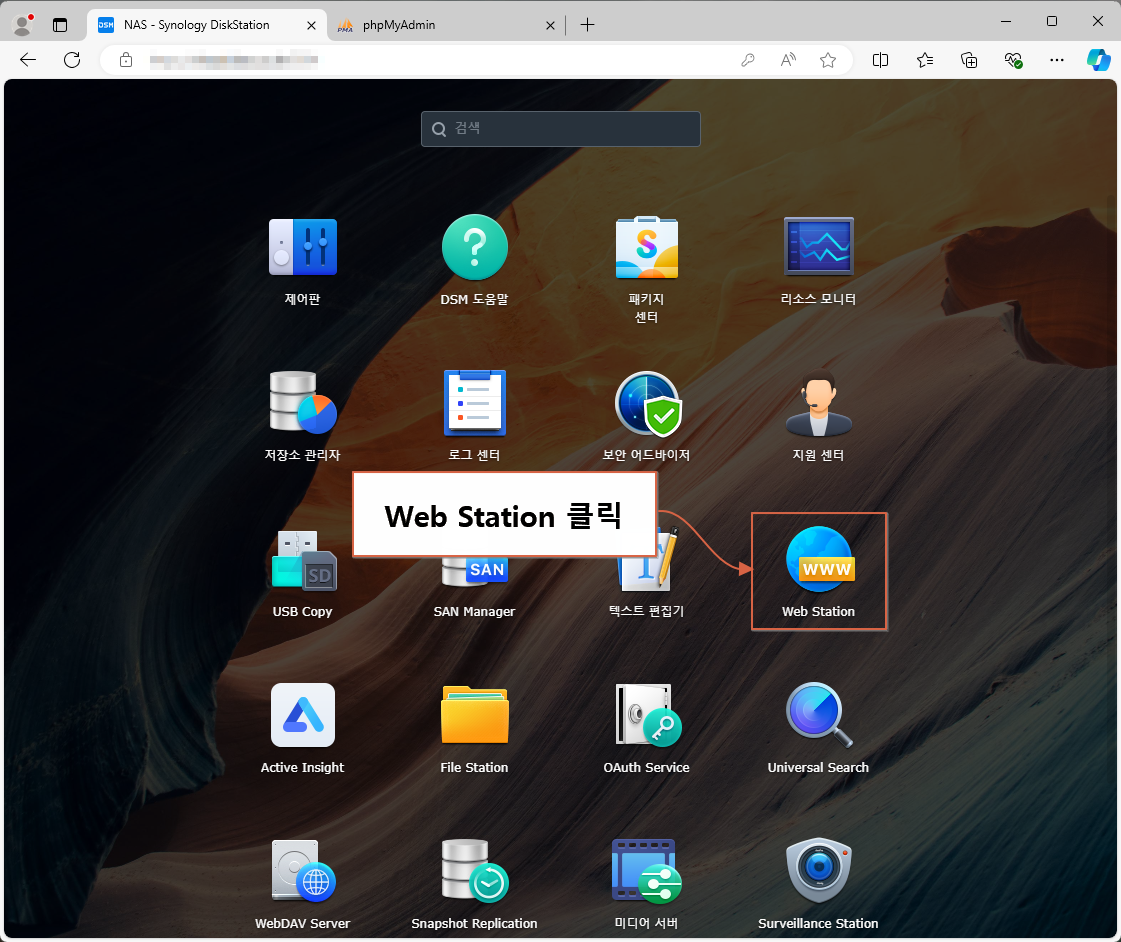Launch Snapshot Replication
The height and width of the screenshot is (942, 1121).
point(475,871)
